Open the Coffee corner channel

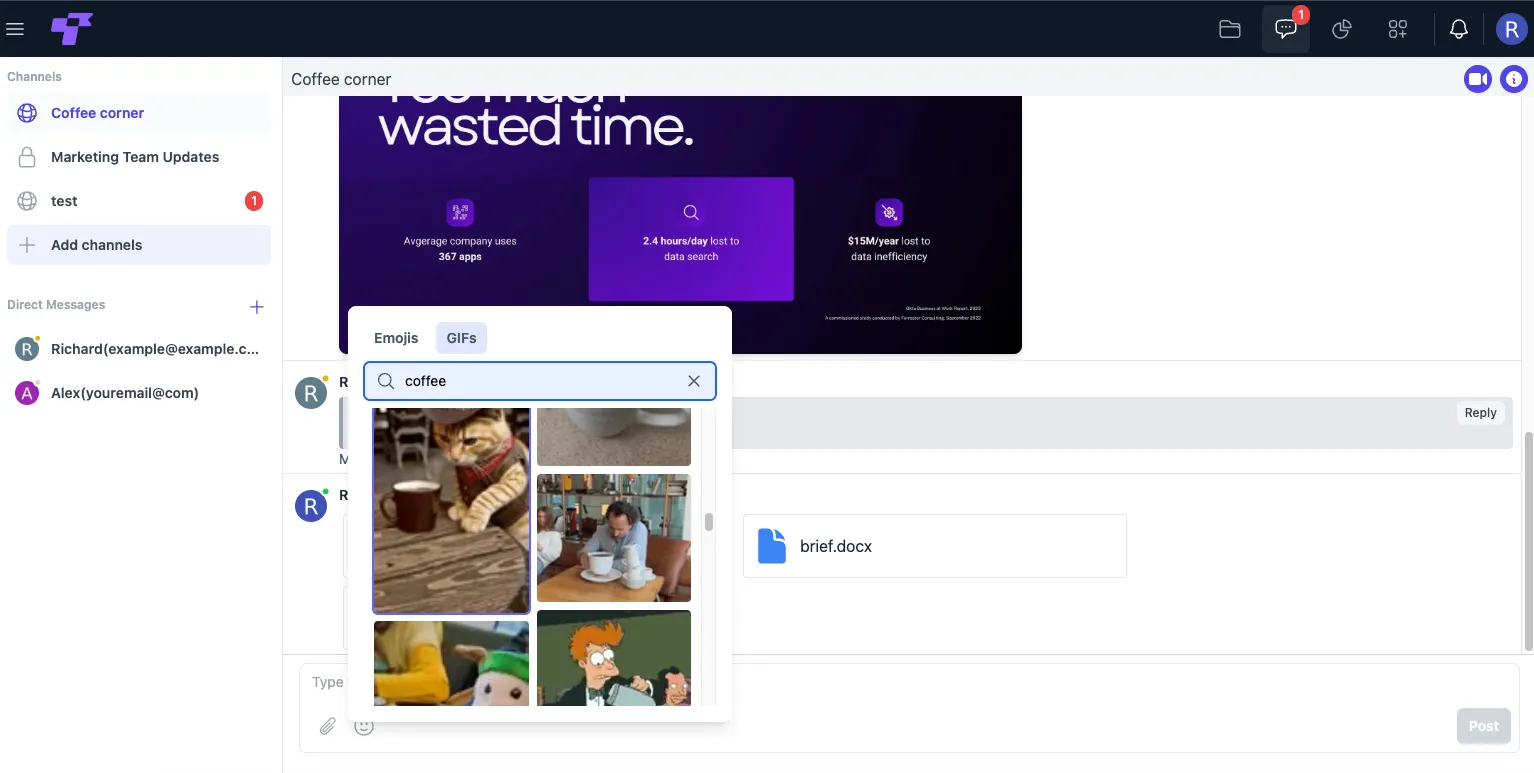[x=139, y=113]
